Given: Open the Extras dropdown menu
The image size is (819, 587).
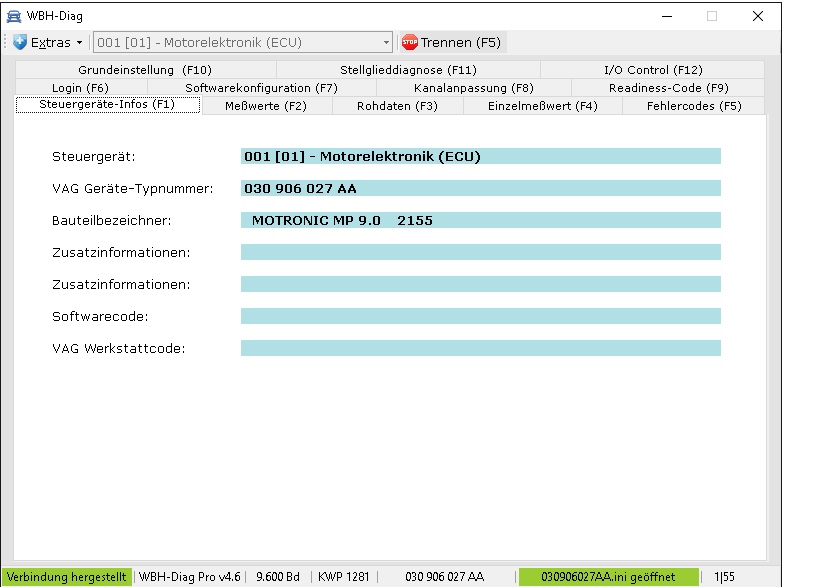Looking at the screenshot, I should click(x=48, y=42).
